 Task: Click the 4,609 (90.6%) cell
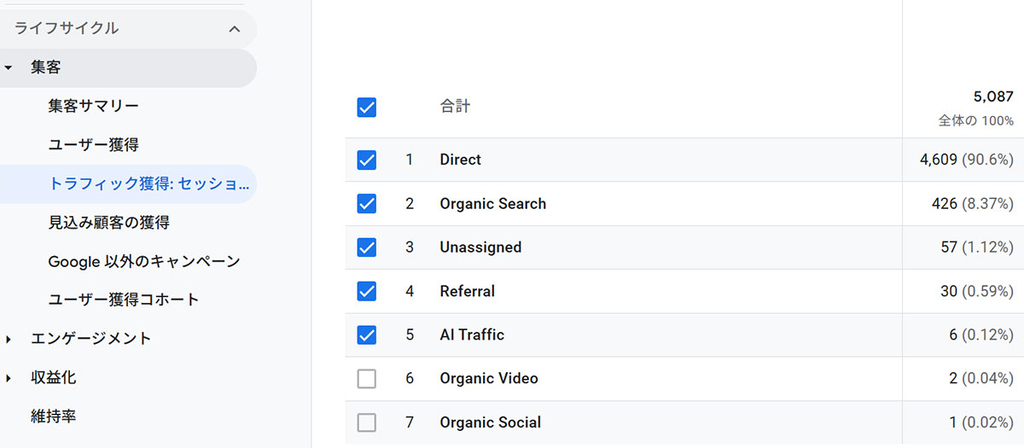coord(967,159)
